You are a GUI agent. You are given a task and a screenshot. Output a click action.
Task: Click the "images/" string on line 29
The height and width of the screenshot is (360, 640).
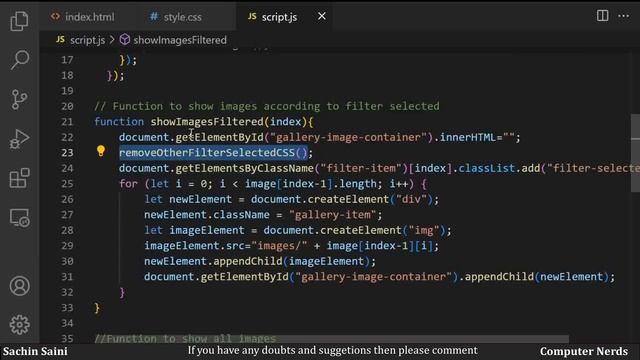(x=279, y=246)
